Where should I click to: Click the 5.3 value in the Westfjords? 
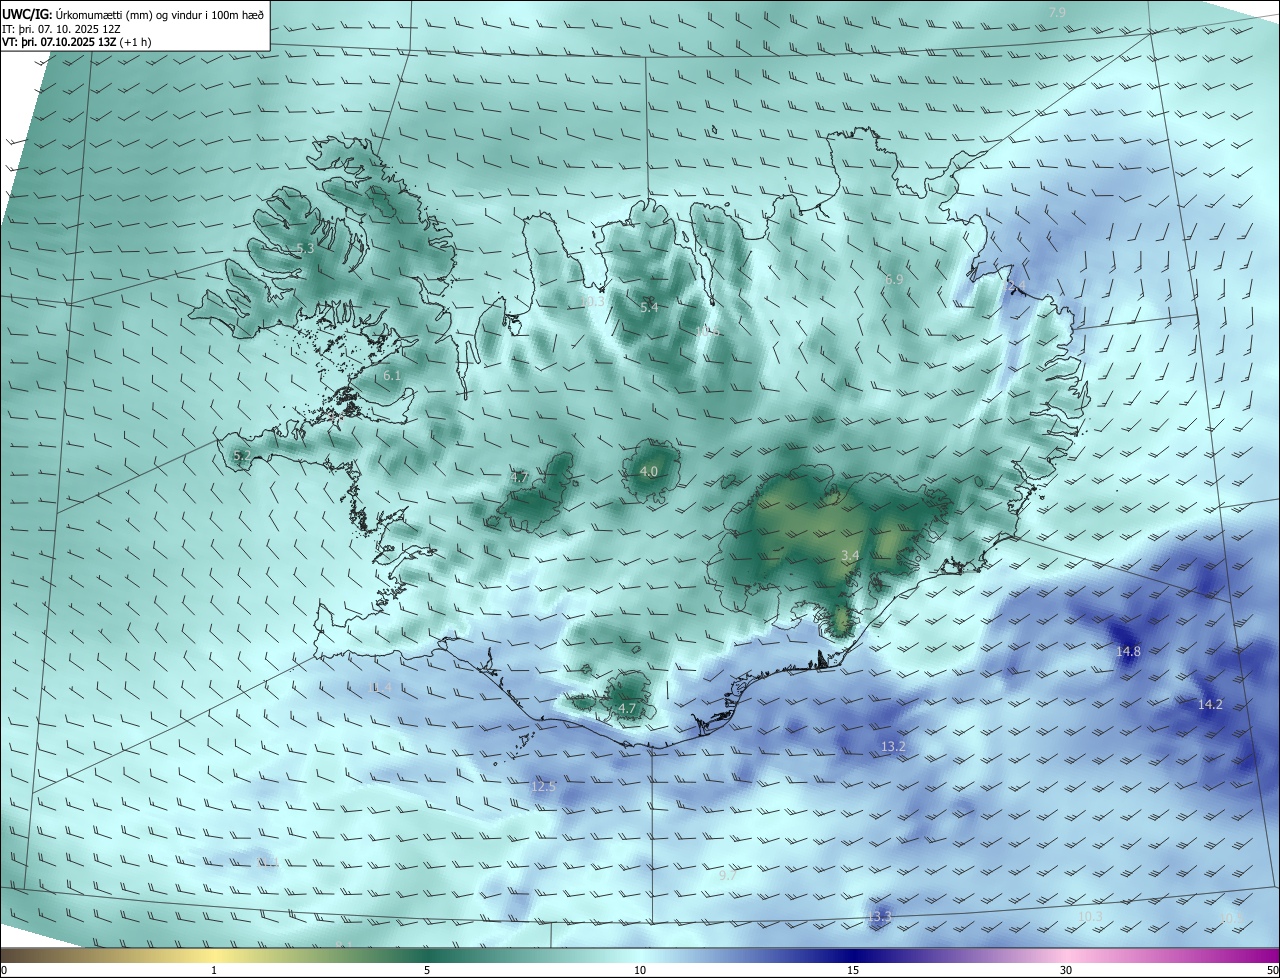[305, 248]
